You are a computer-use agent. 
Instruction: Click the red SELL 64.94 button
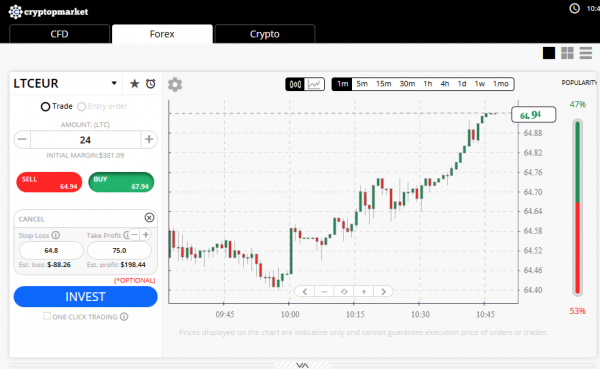[49, 182]
